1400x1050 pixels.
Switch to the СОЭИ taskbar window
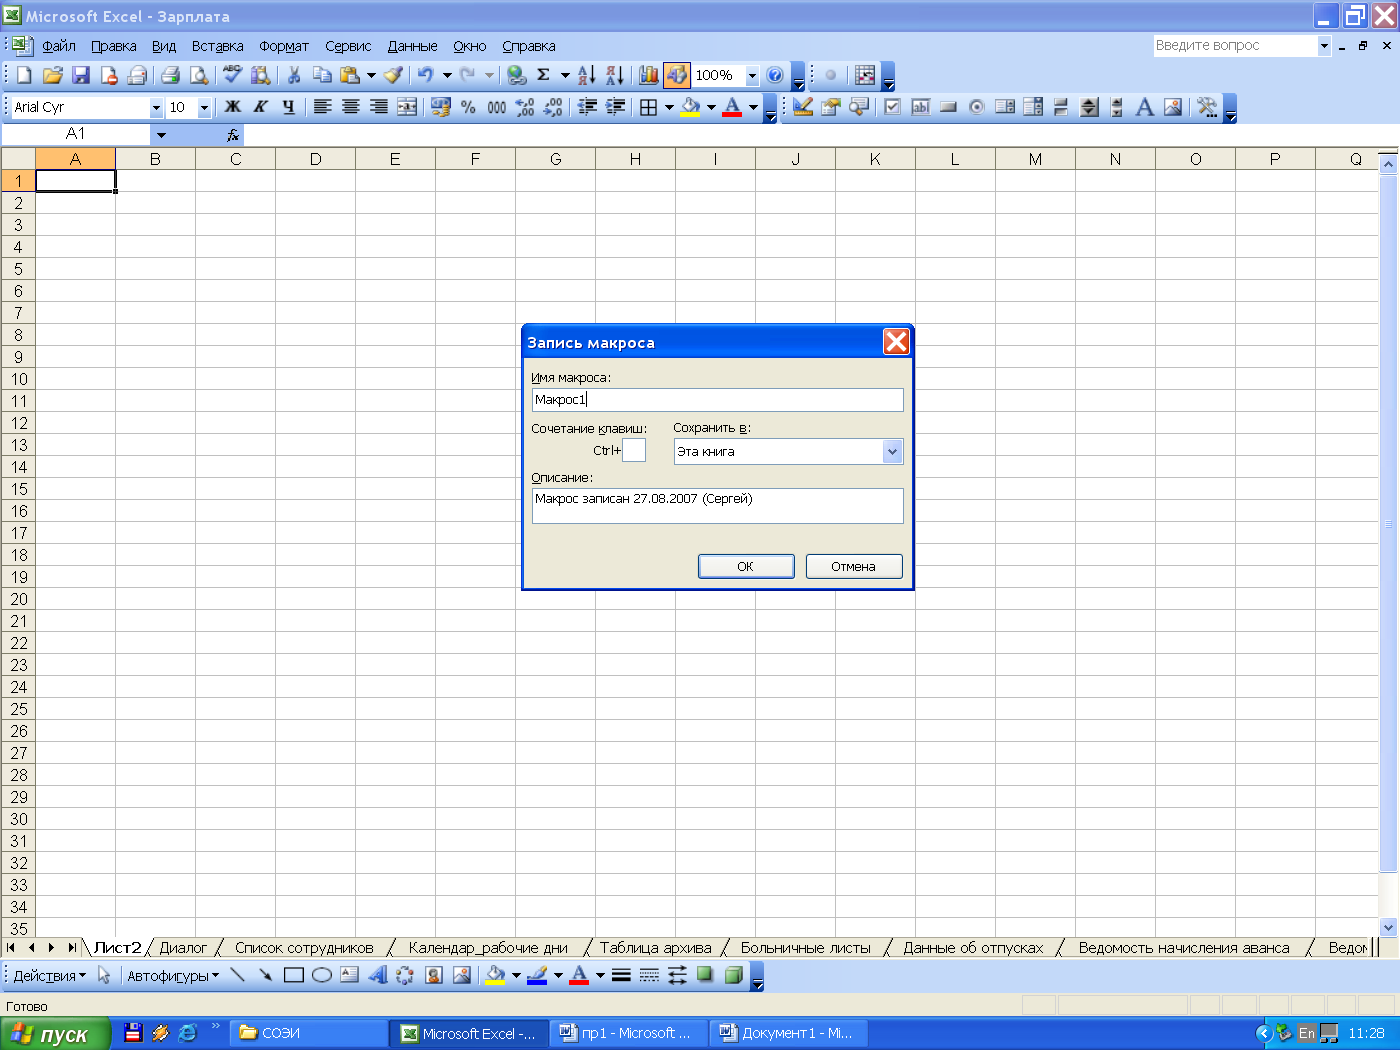point(309,1033)
